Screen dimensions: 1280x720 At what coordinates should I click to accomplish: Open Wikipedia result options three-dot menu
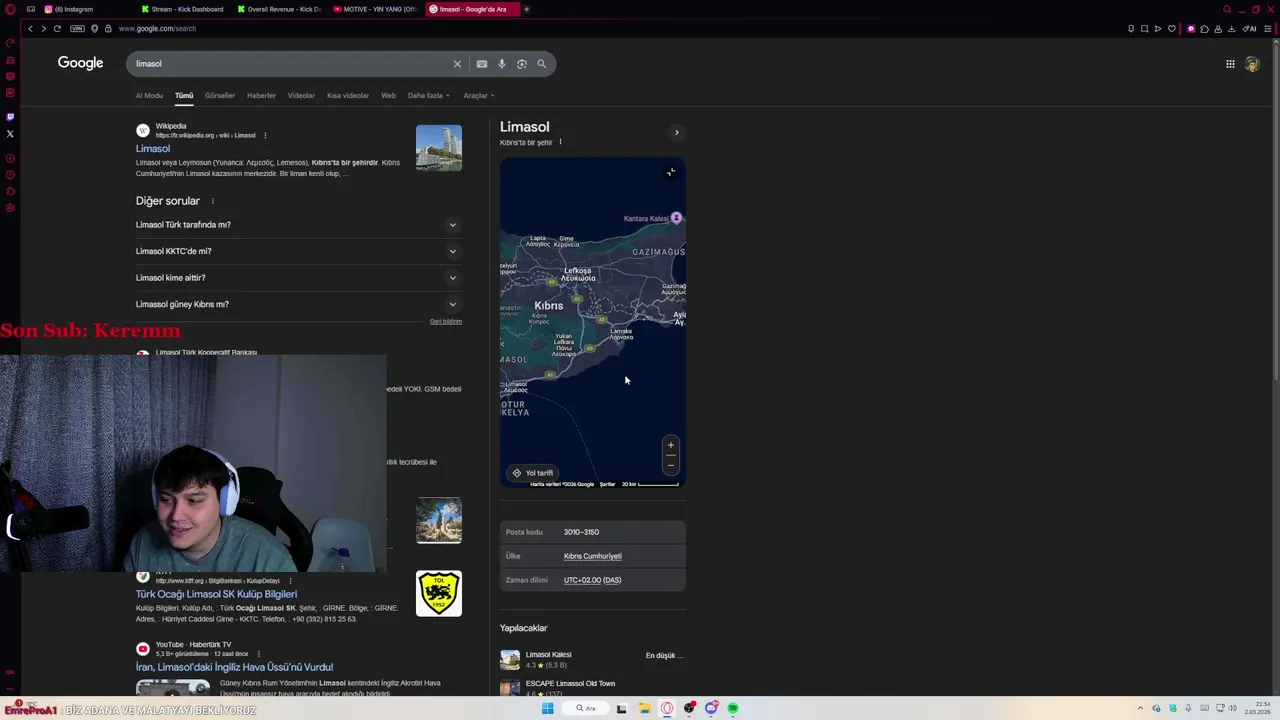point(265,135)
